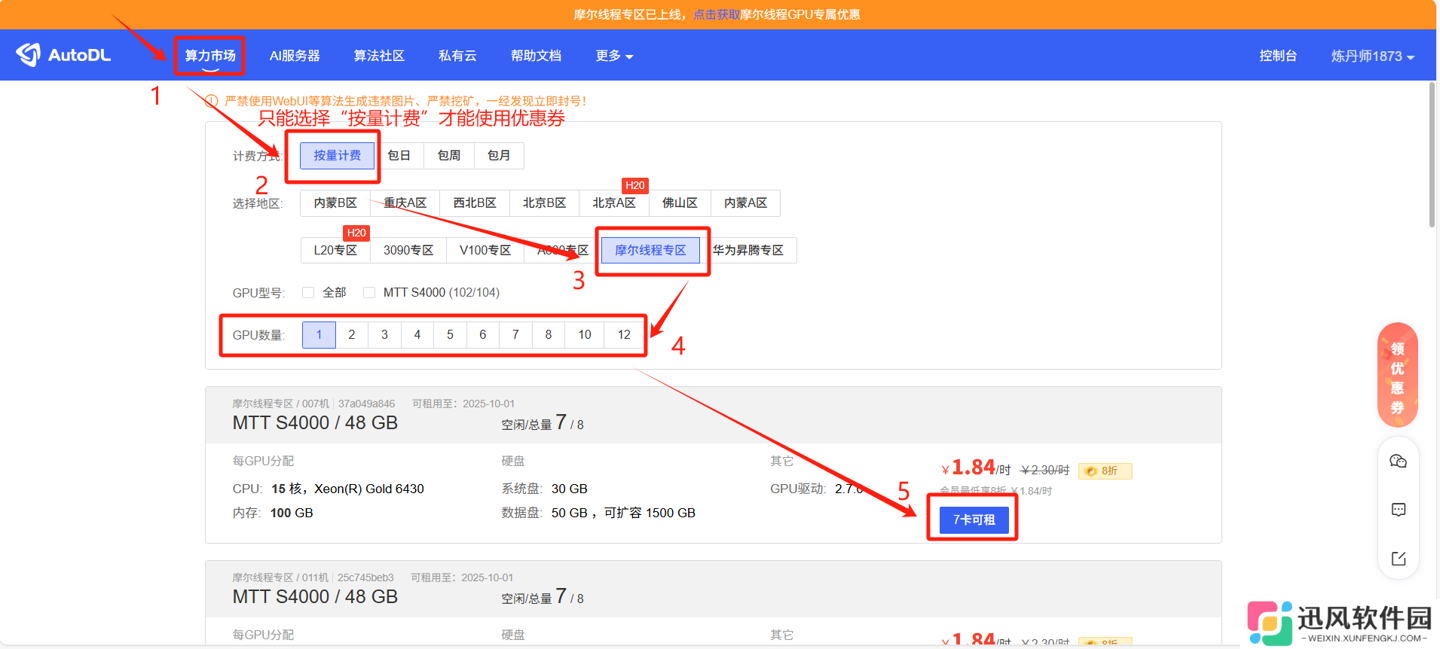
Task: Set GPU count to 3
Action: tap(384, 335)
